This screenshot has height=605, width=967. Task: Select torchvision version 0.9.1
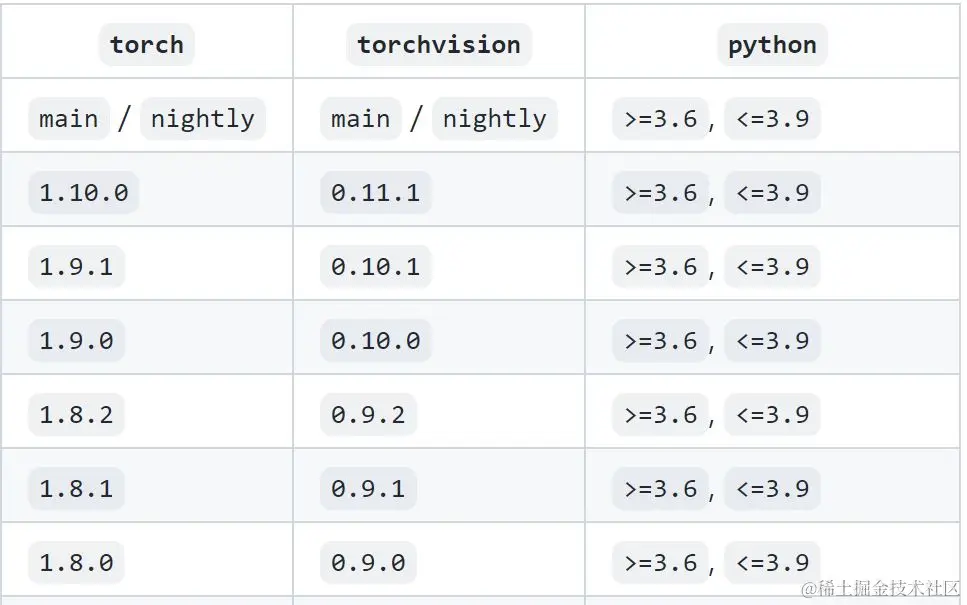[x=368, y=488]
